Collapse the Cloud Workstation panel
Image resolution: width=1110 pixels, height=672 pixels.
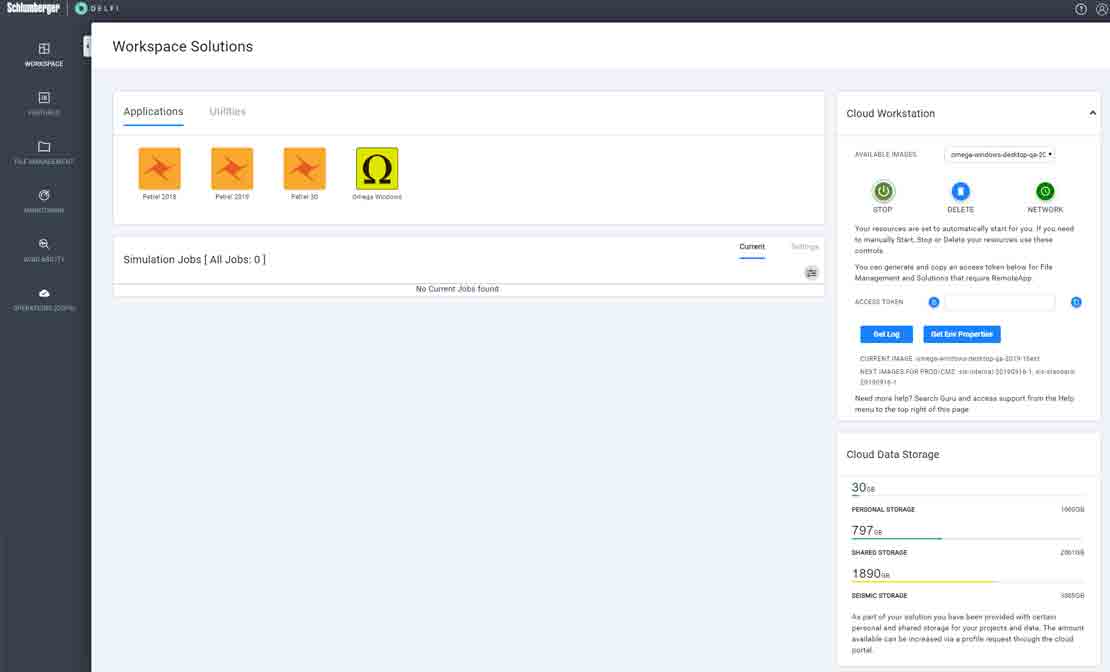(x=1092, y=114)
